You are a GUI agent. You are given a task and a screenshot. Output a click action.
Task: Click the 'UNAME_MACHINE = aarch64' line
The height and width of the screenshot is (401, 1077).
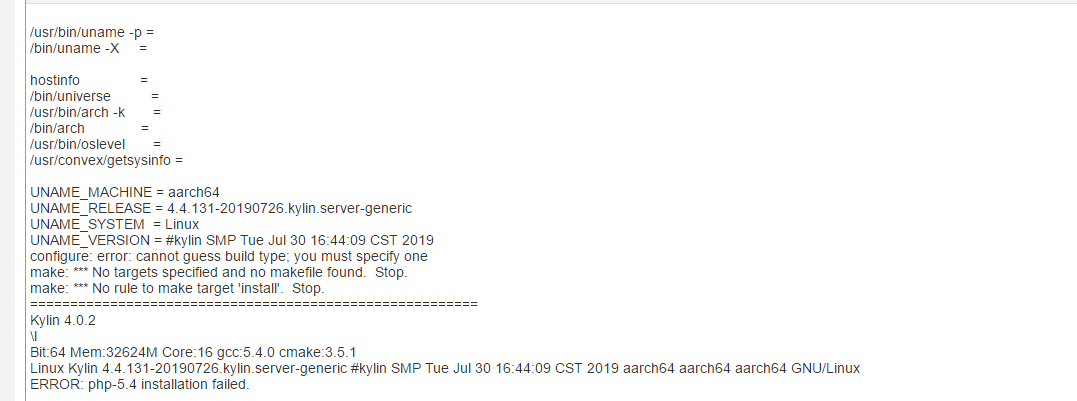coord(125,192)
